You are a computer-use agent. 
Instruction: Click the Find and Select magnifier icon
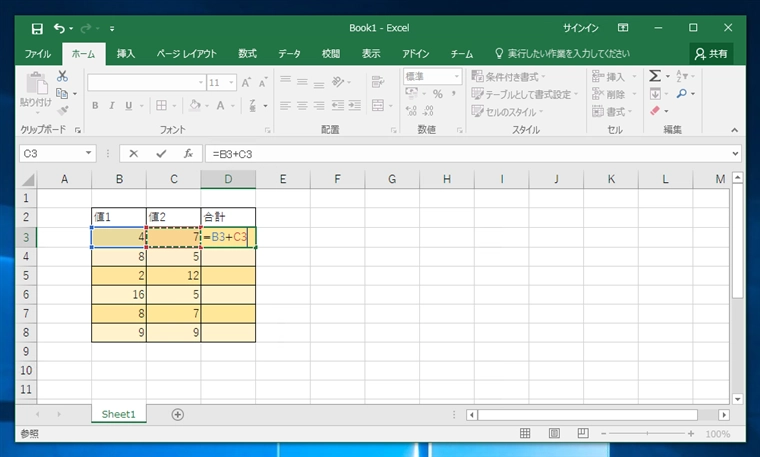(x=682, y=94)
